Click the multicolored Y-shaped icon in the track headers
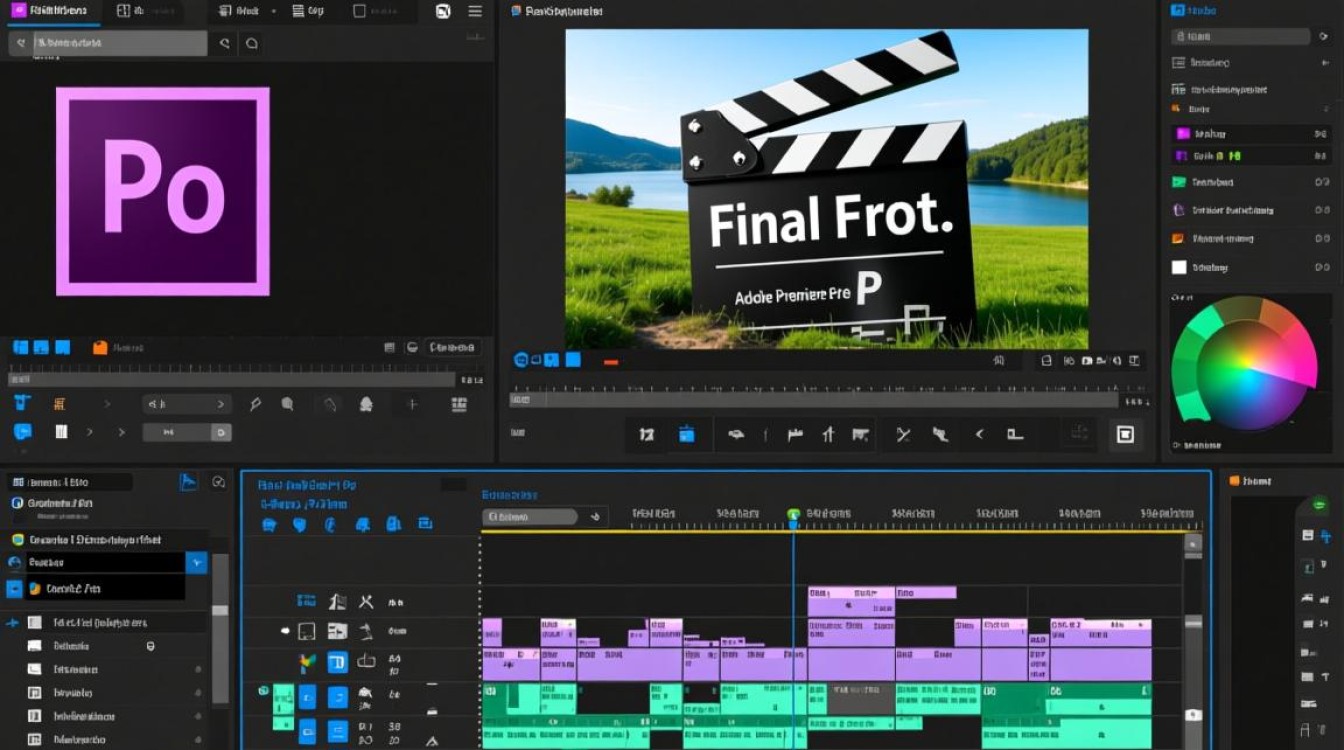 tap(308, 663)
